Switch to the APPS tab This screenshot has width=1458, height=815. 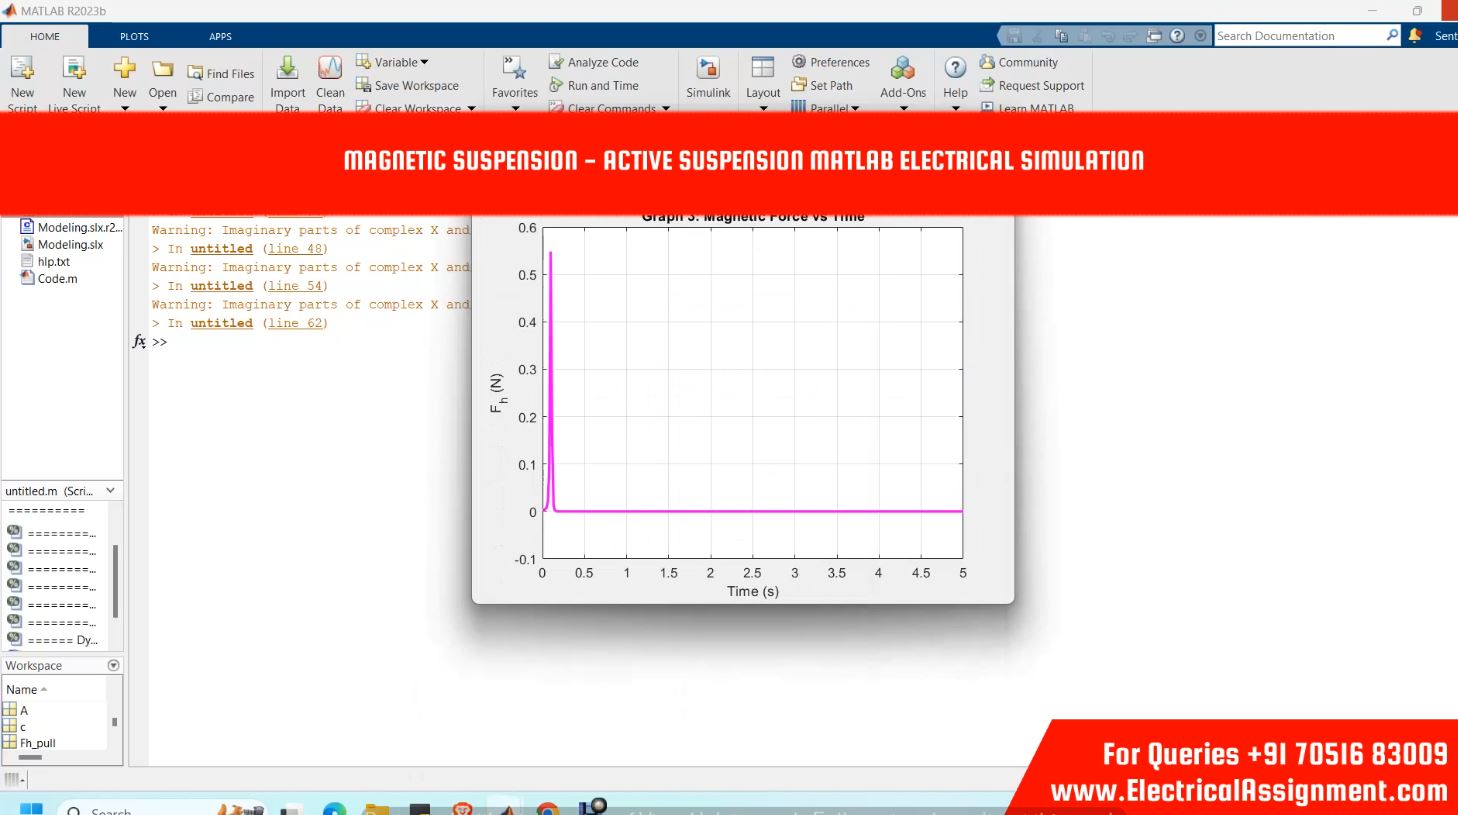[220, 36]
